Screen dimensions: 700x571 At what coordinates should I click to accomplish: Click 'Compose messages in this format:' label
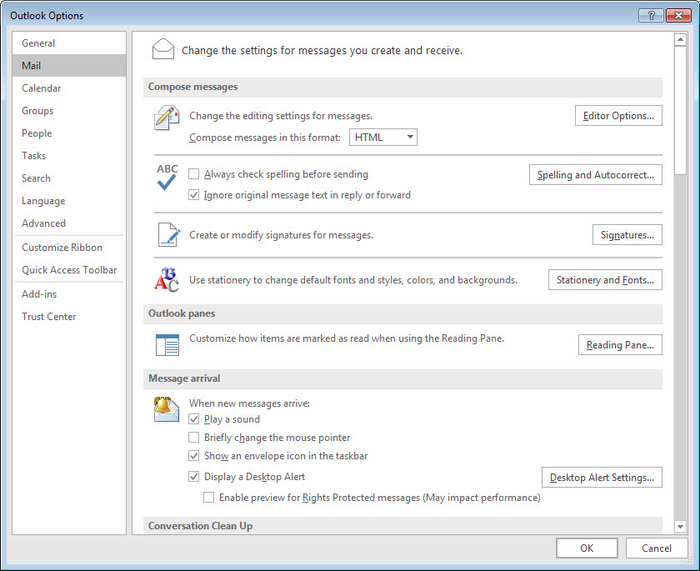[265, 138]
